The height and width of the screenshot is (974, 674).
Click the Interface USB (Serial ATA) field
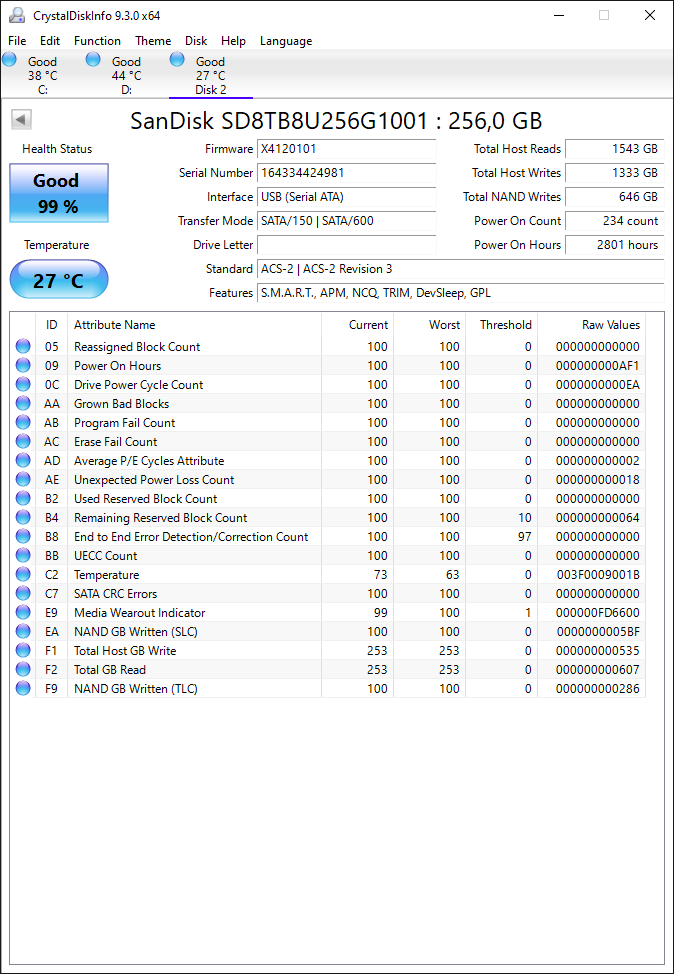point(347,197)
